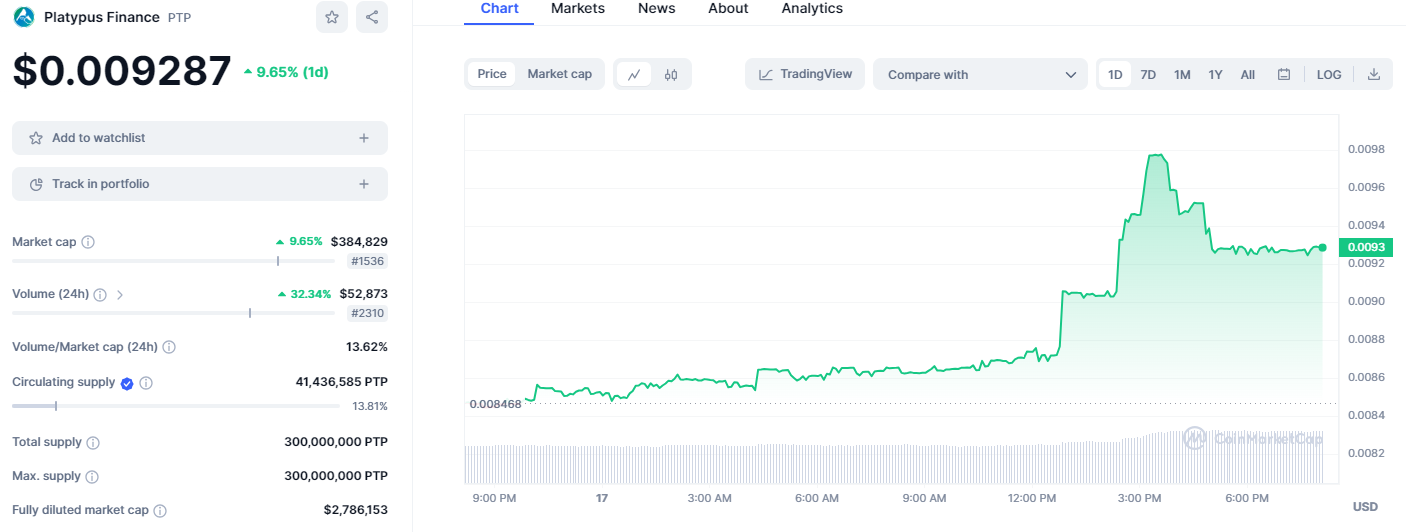Open the calendar date range picker
This screenshot has width=1406, height=532.
pyautogui.click(x=1284, y=74)
